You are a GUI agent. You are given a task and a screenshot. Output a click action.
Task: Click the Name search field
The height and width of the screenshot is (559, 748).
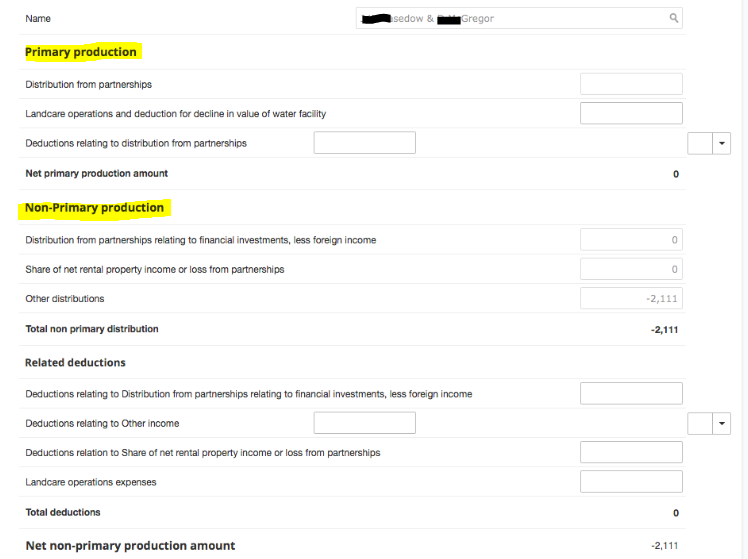pos(519,18)
